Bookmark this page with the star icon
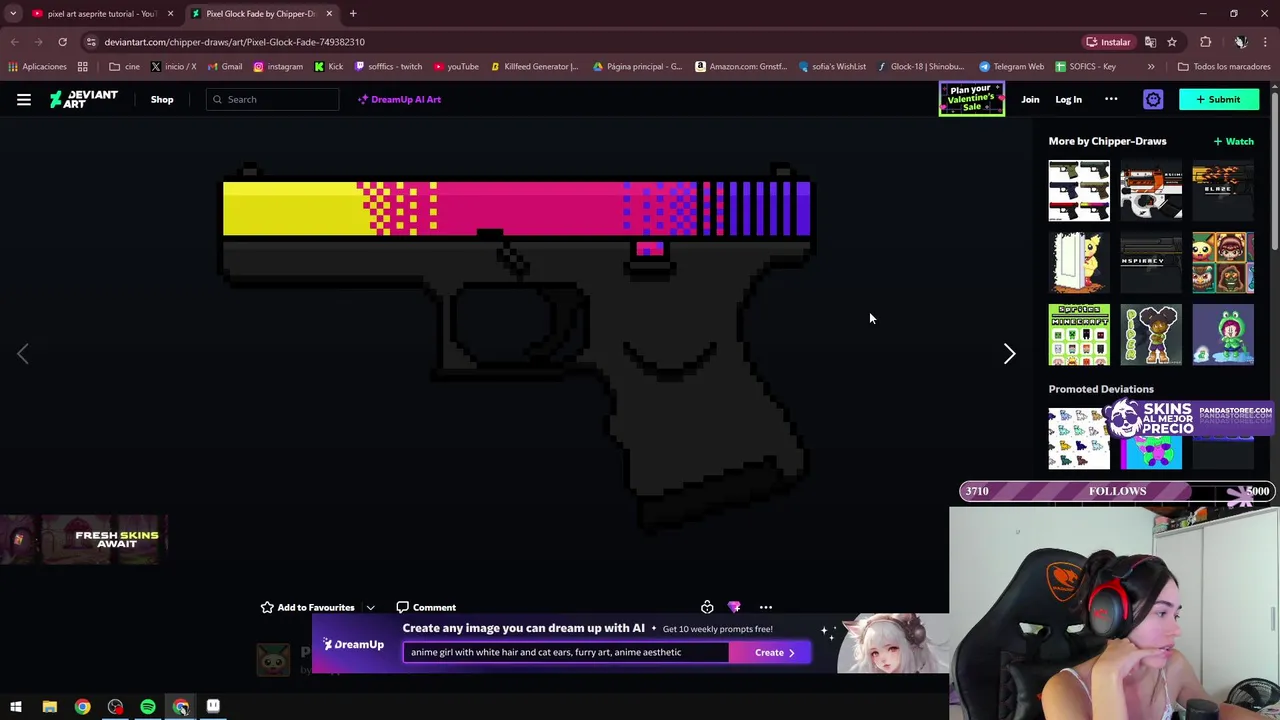 (1172, 42)
